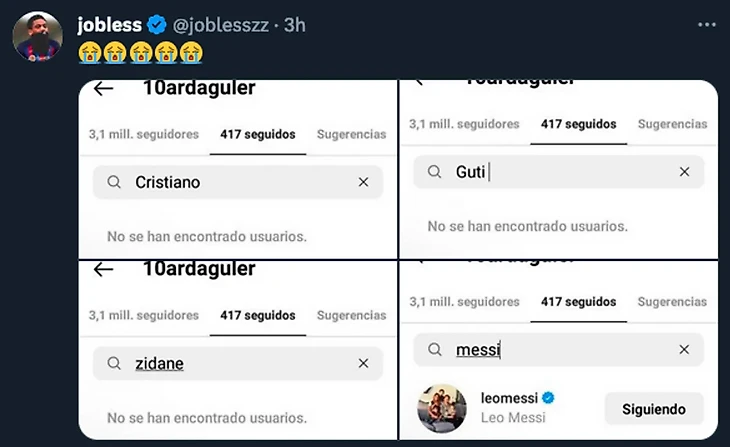Go back using the arrow above the Cristiano search

coord(103,89)
